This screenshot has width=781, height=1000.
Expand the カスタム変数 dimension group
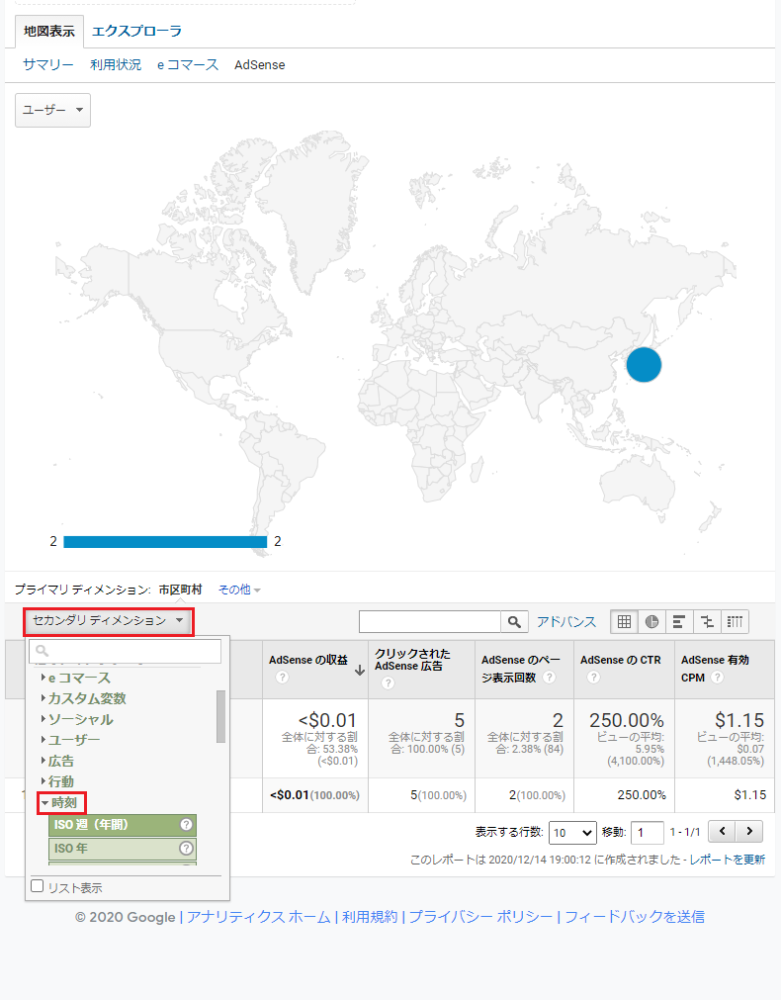pos(84,698)
